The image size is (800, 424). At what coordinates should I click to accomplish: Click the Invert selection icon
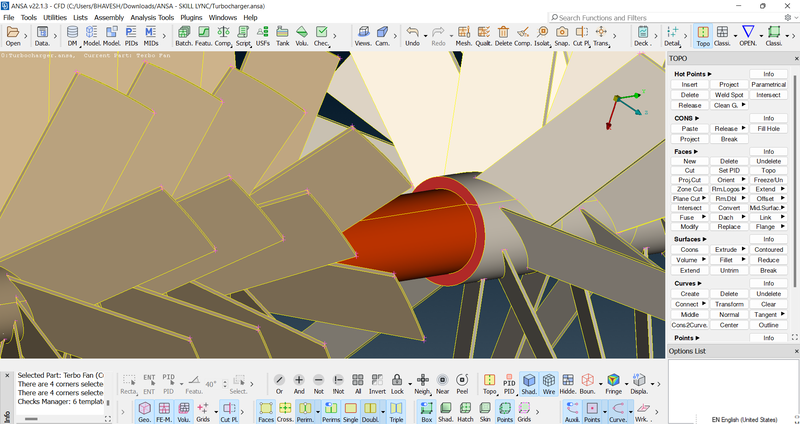(x=378, y=384)
